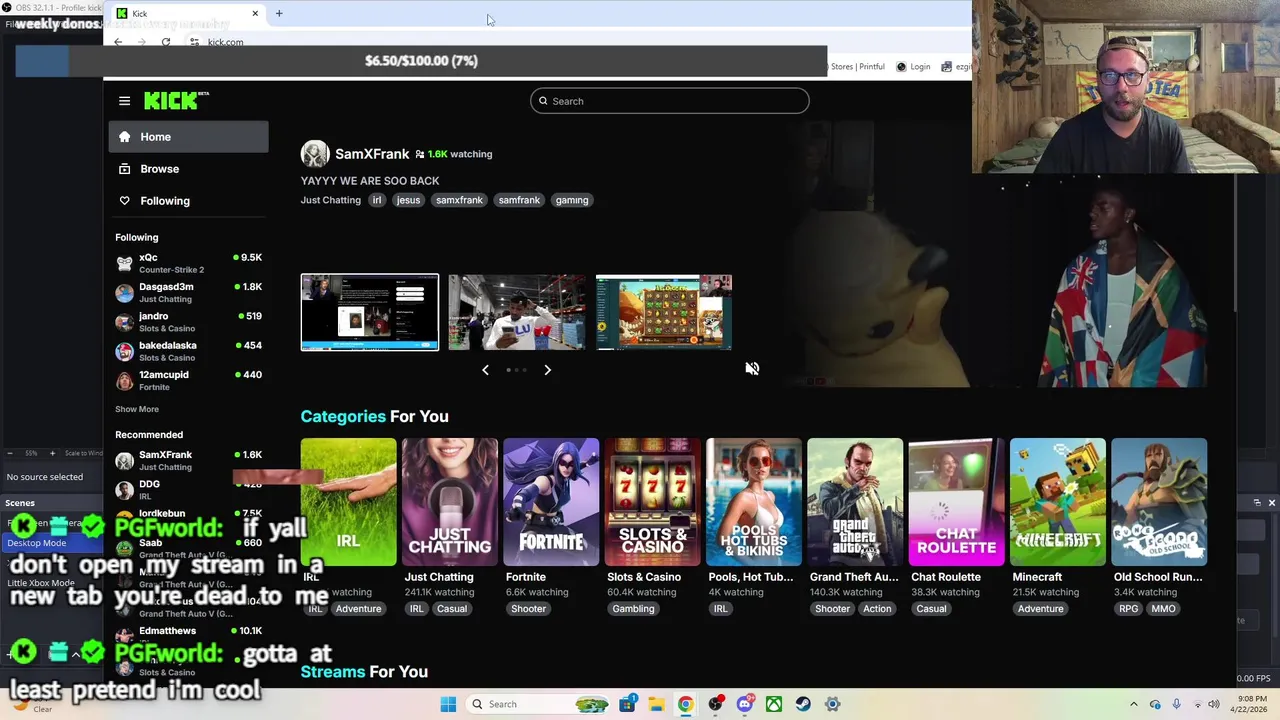The image size is (1280, 720).
Task: Open OBS Studio from taskbar
Action: [x=715, y=704]
